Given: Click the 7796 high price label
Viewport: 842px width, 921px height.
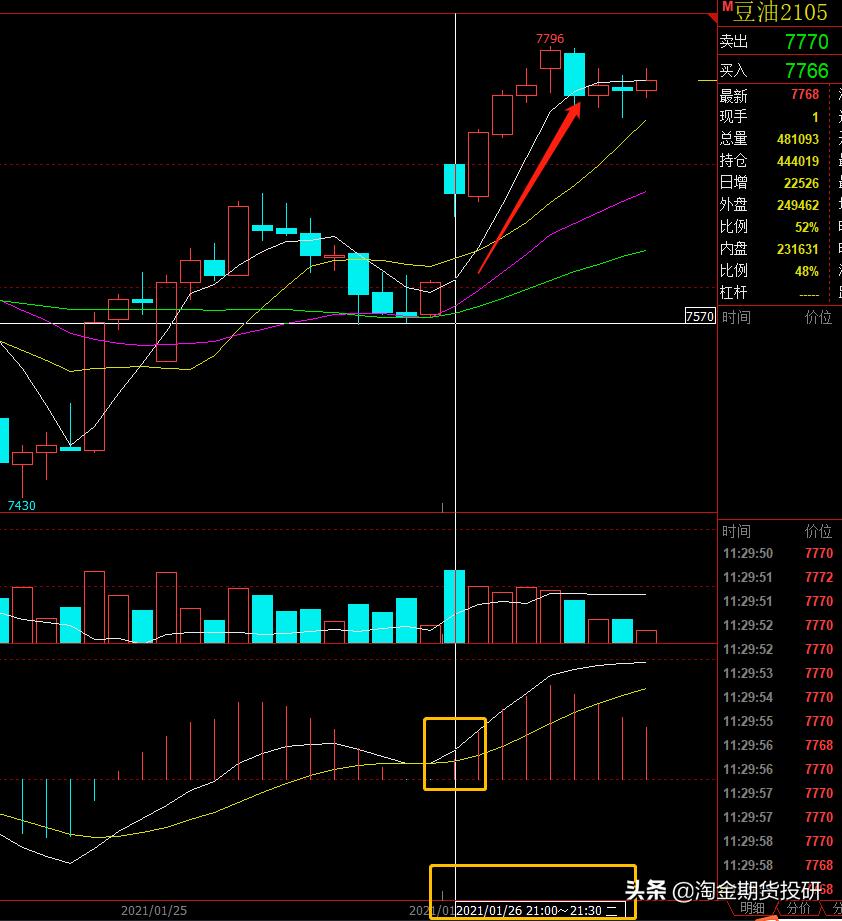Looking at the screenshot, I should click(x=550, y=39).
